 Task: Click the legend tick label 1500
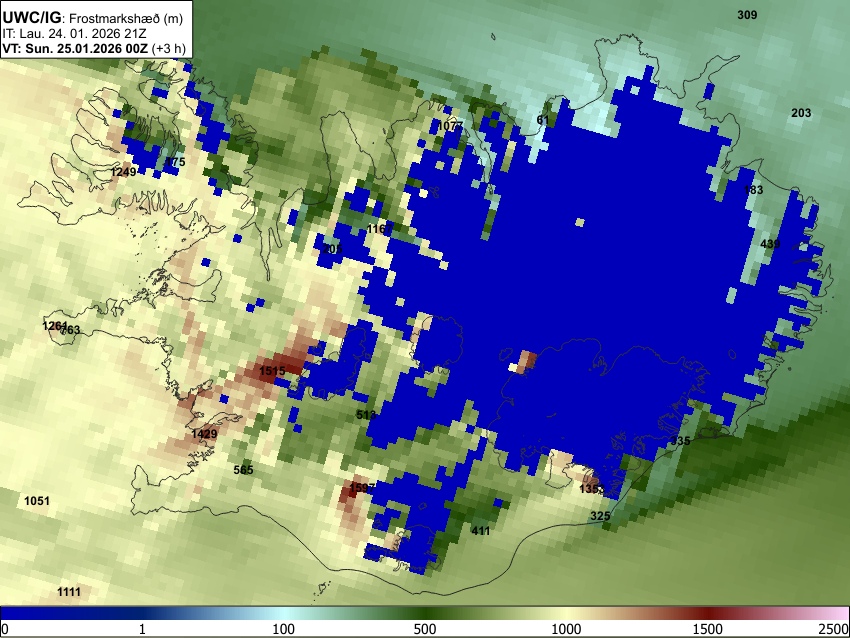point(707,629)
